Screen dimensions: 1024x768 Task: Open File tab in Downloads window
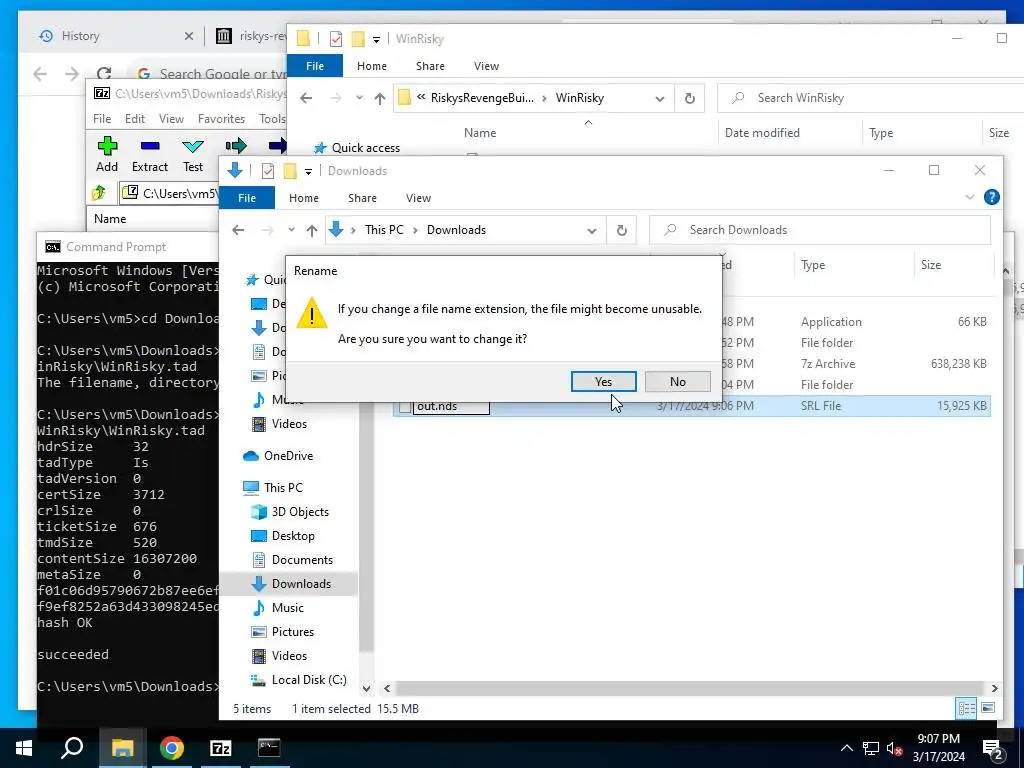pos(247,198)
